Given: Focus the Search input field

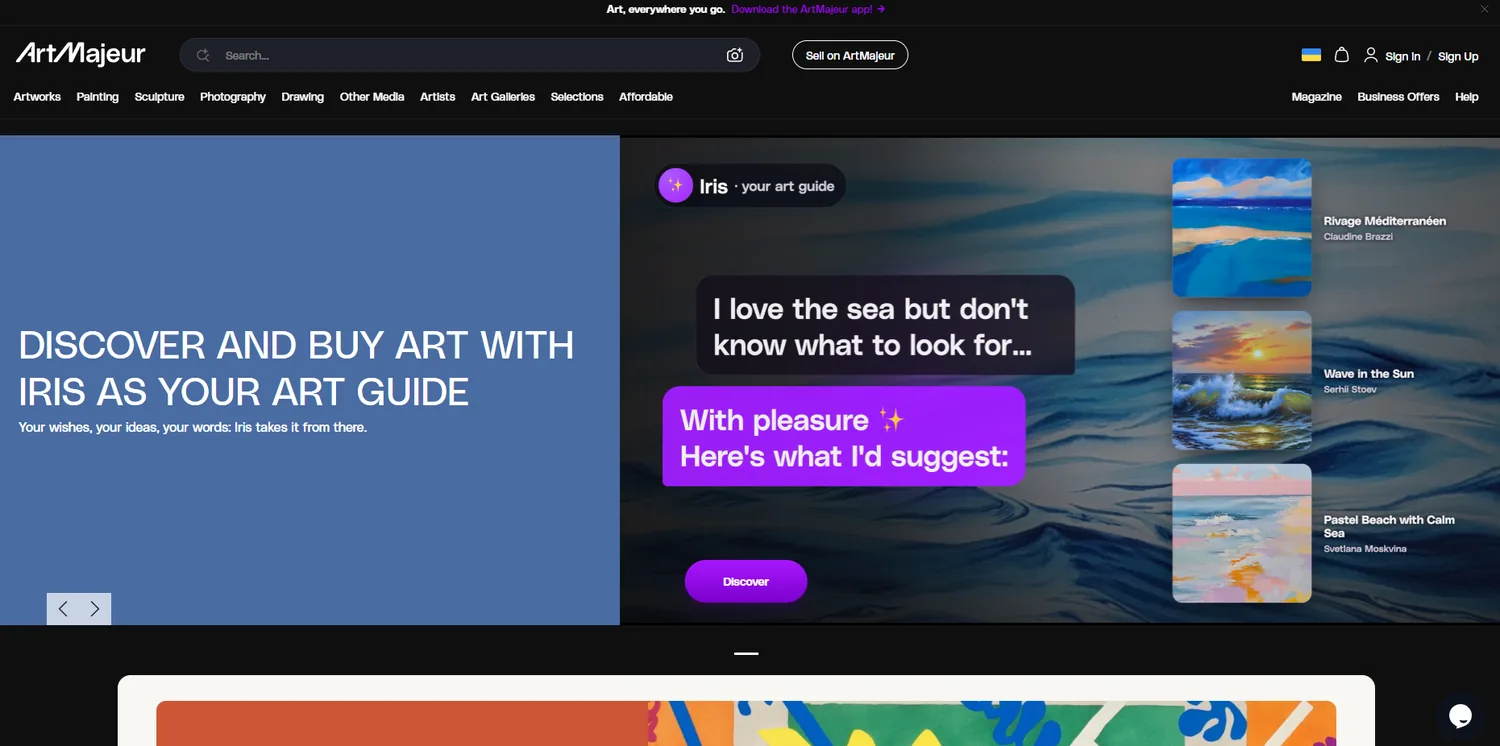Looking at the screenshot, I should [470, 55].
